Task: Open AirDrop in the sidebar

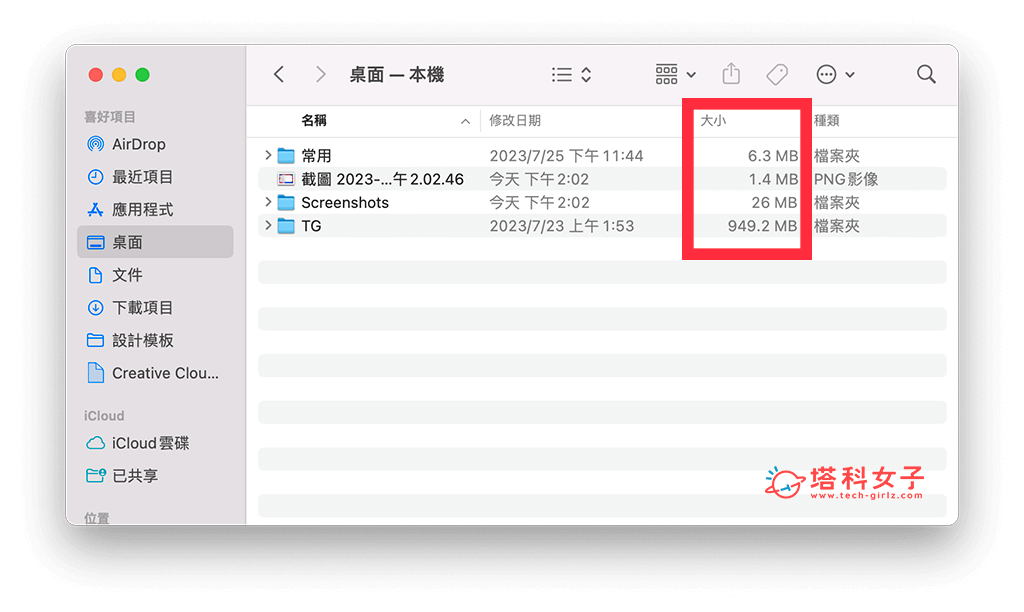Action: [155, 144]
